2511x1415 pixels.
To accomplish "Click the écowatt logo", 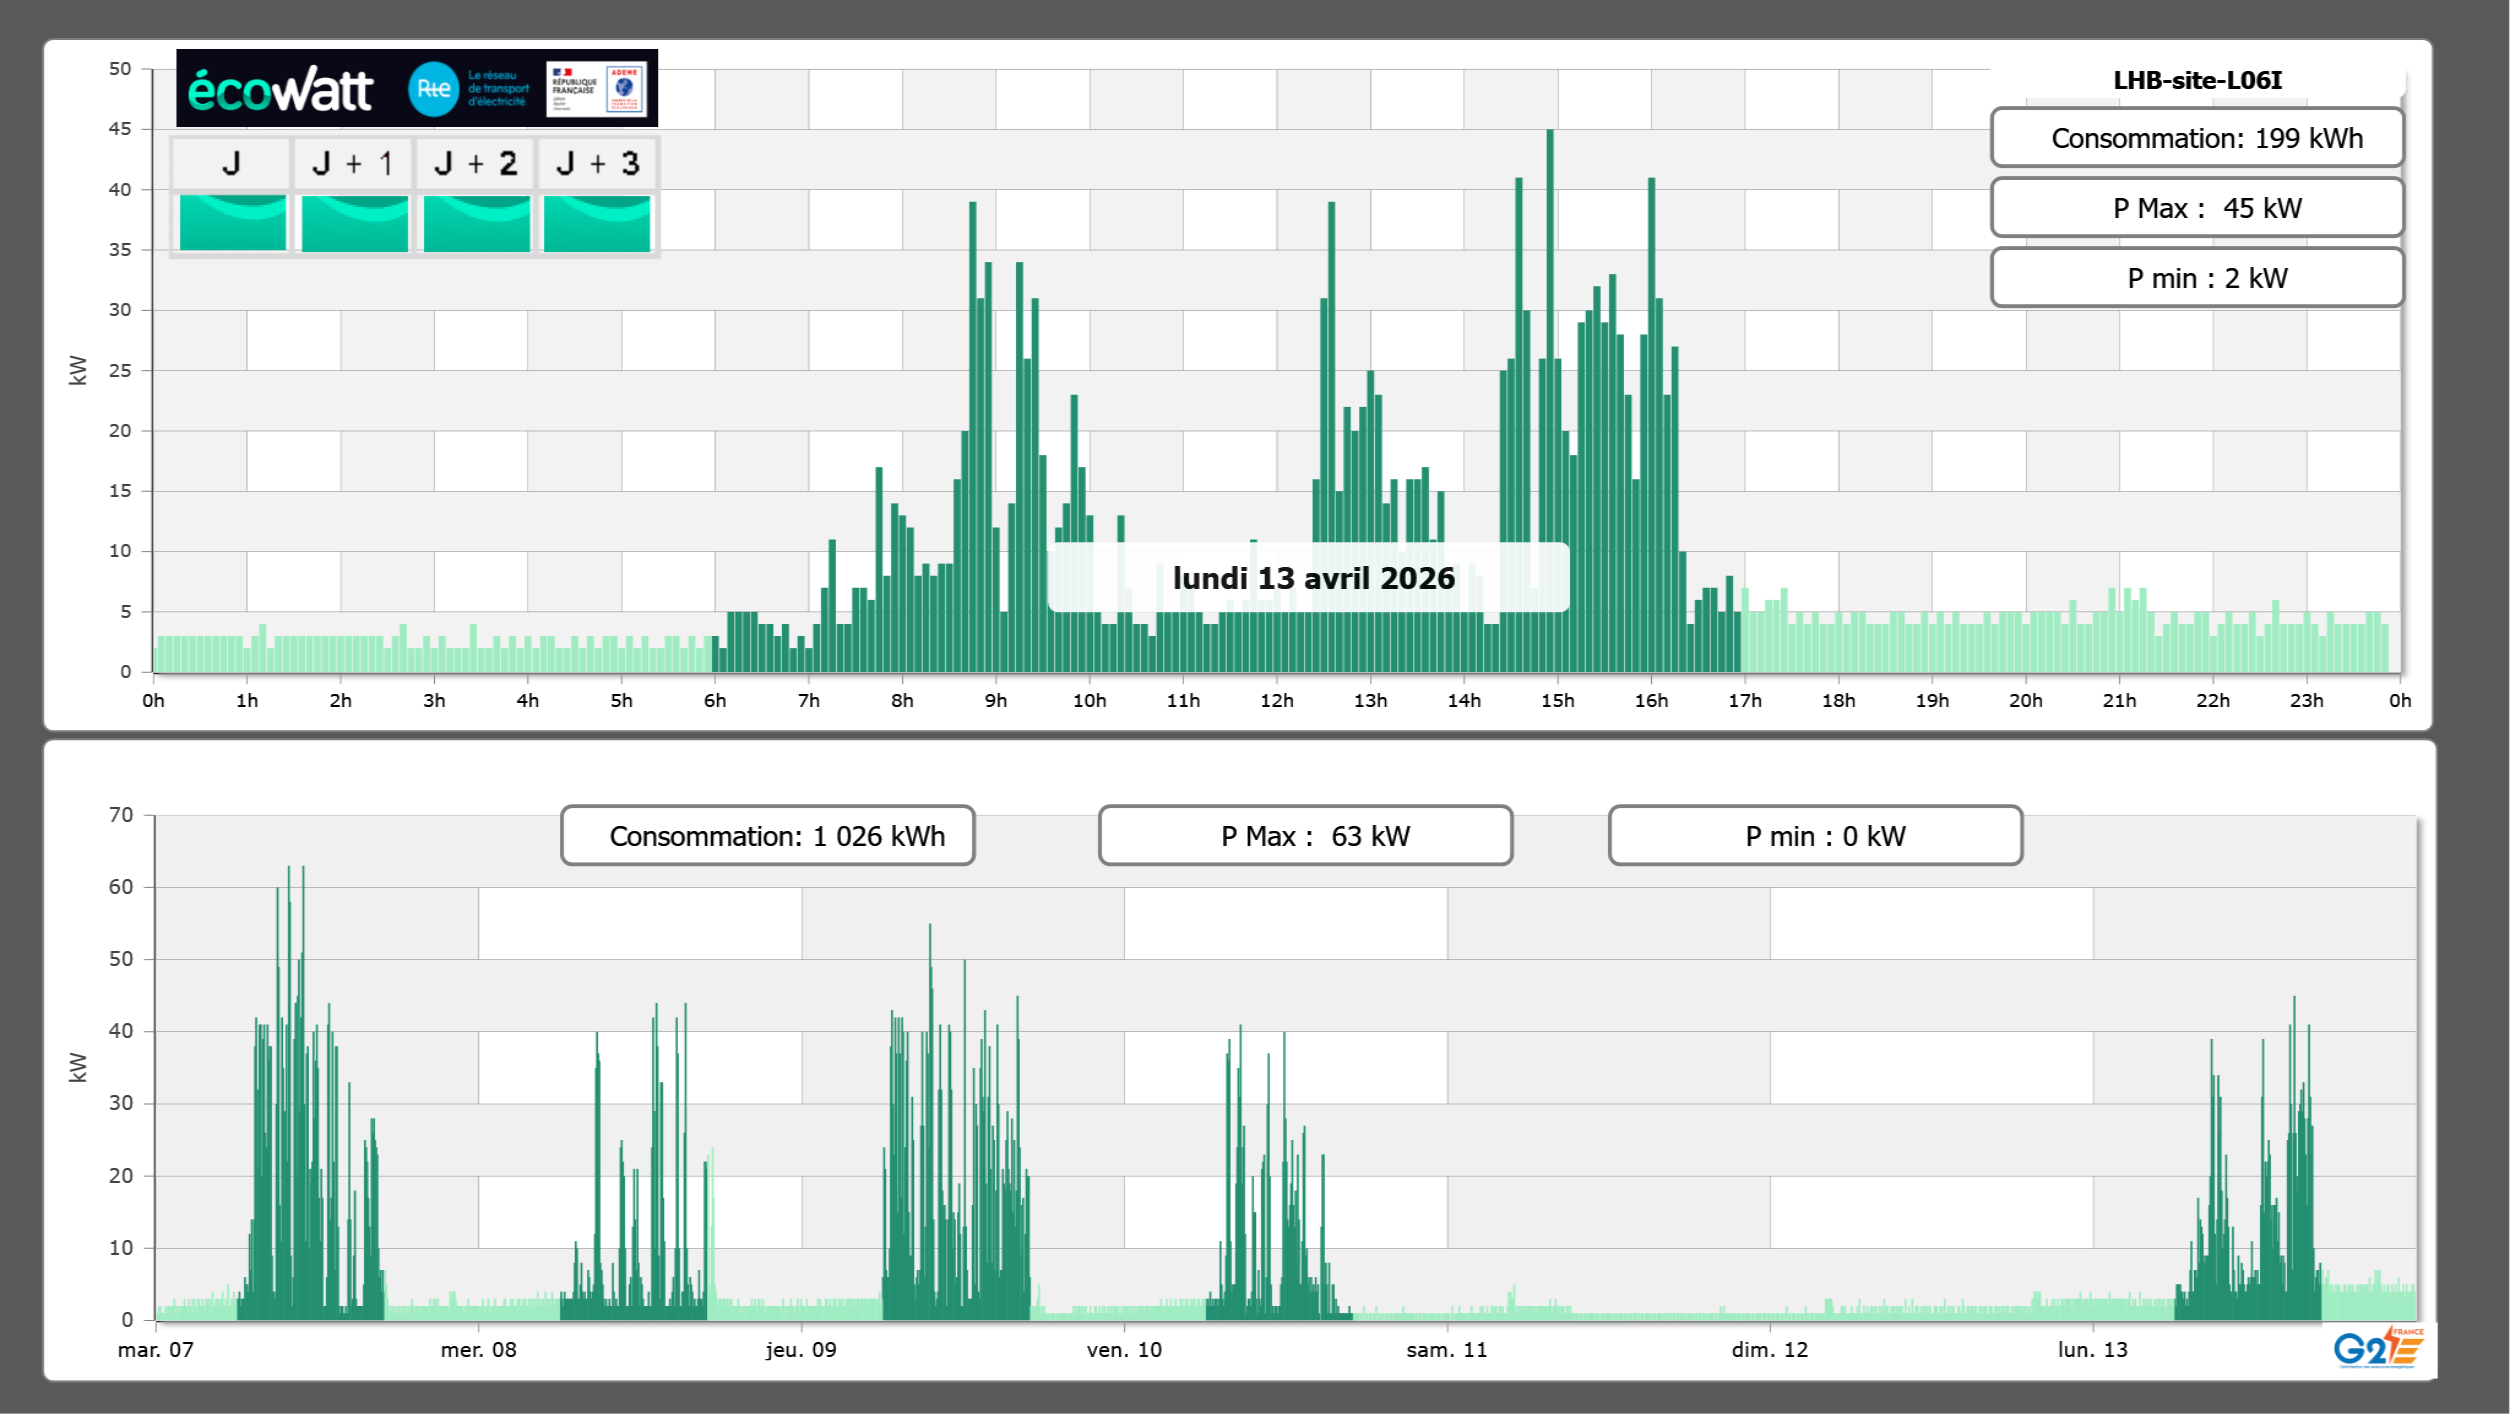I will [x=280, y=90].
